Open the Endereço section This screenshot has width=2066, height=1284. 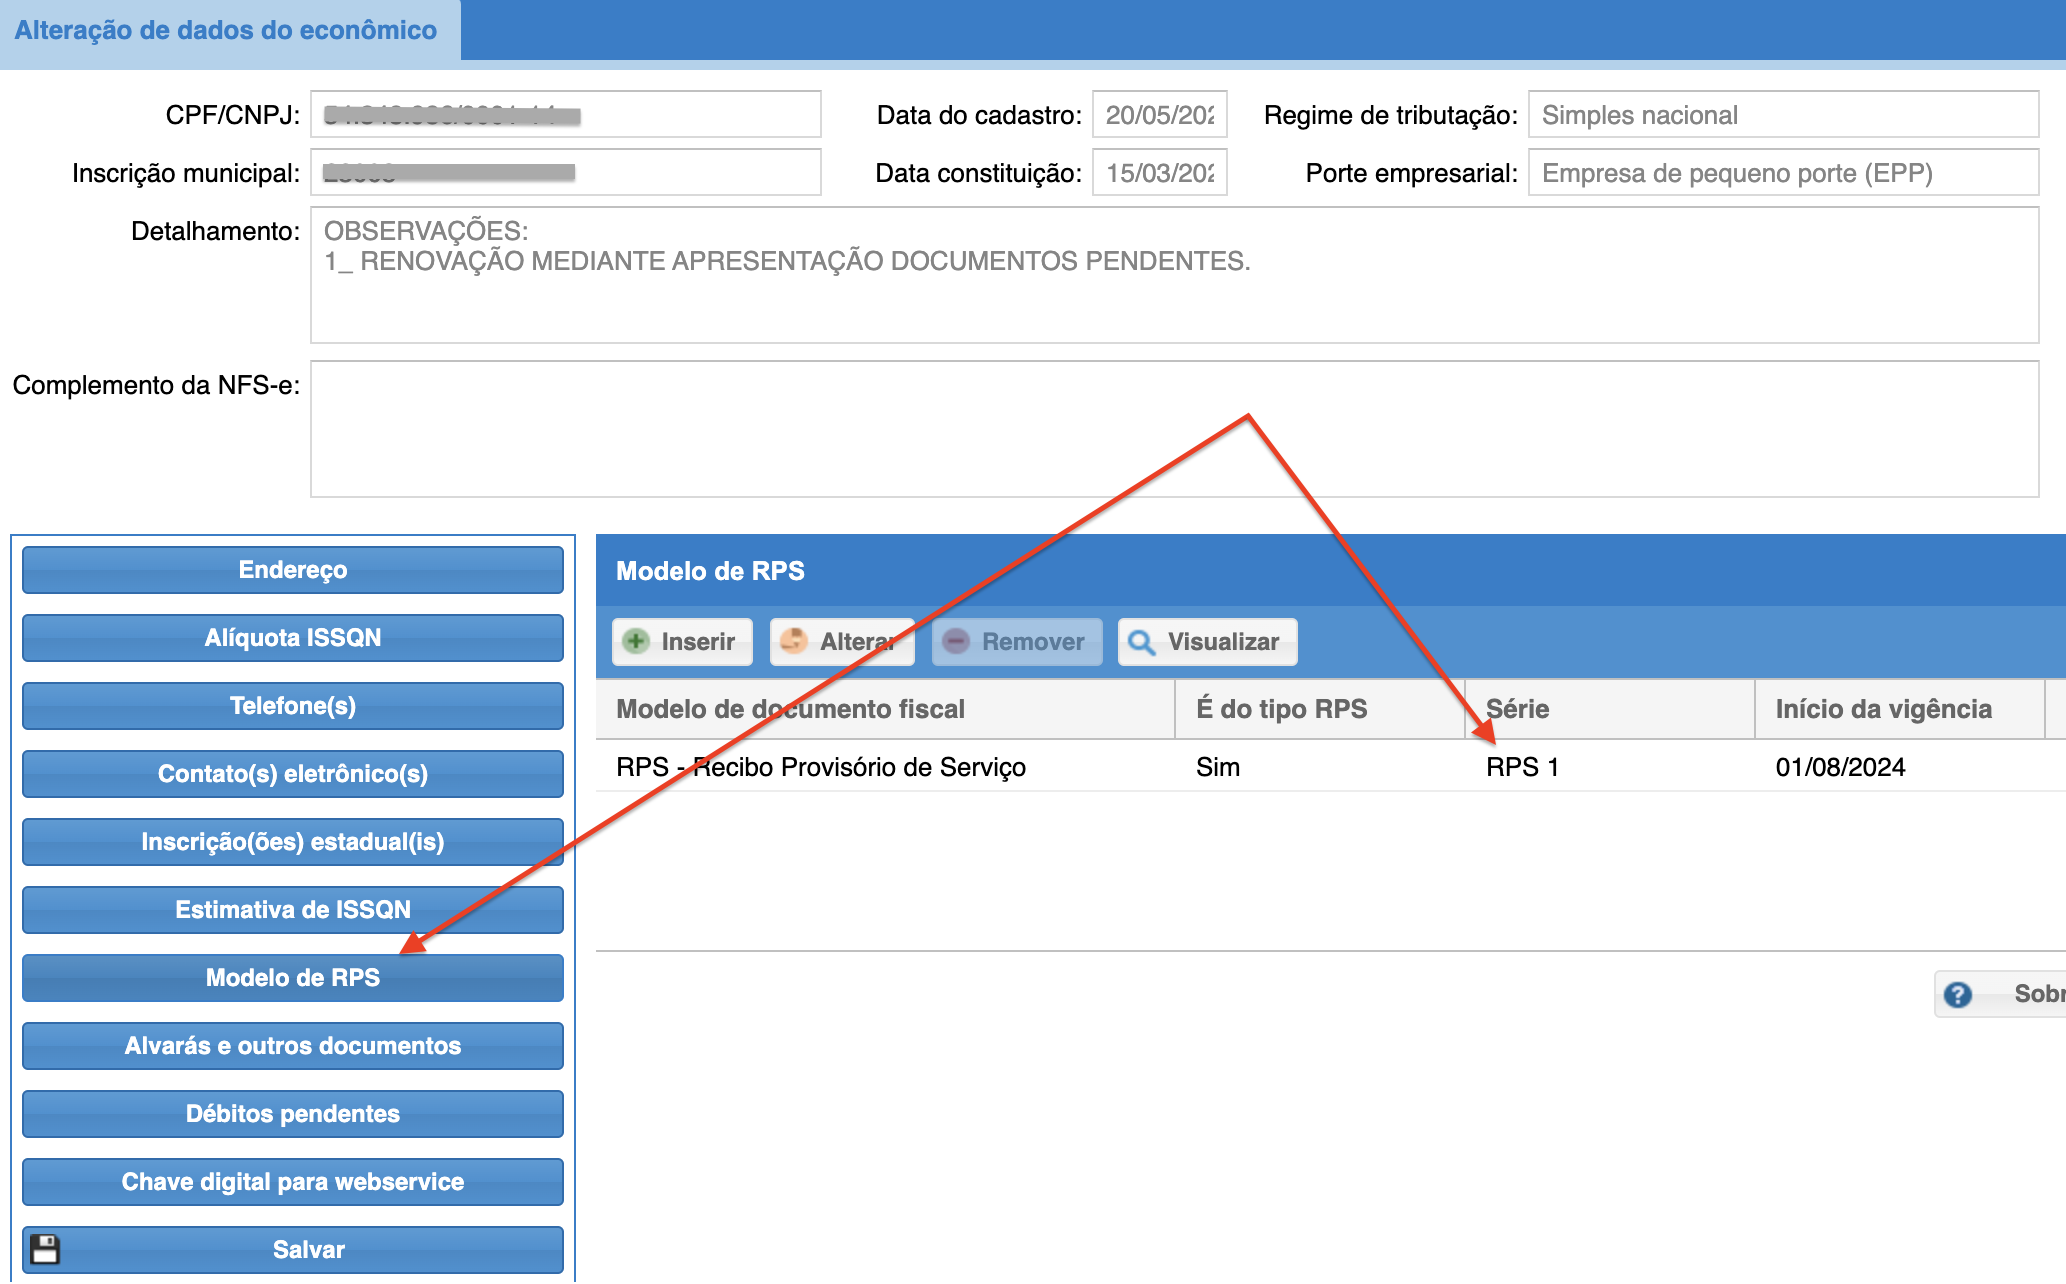292,570
